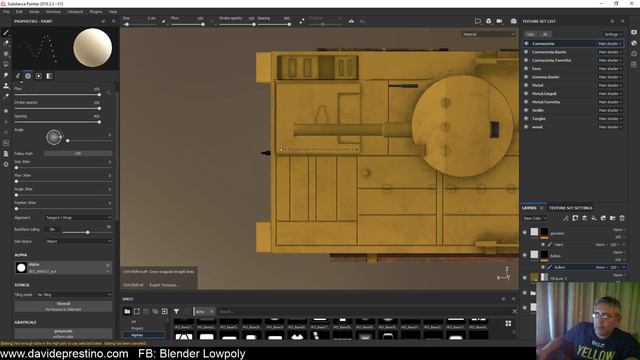Open the Viewport menu
The width and height of the screenshot is (640, 360).
[75, 12]
